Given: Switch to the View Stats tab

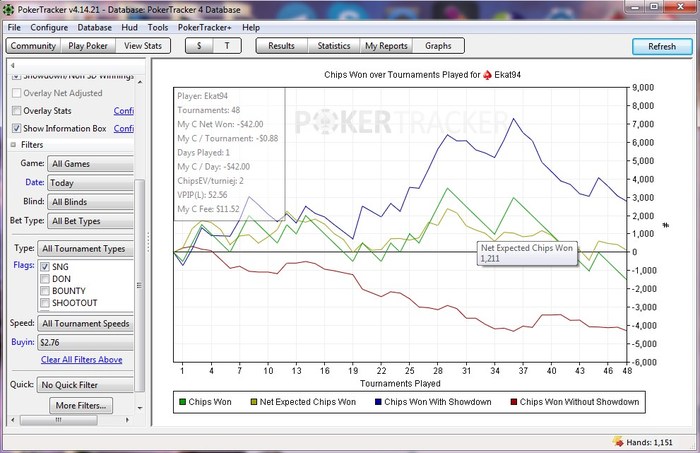Looking at the screenshot, I should (143, 46).
